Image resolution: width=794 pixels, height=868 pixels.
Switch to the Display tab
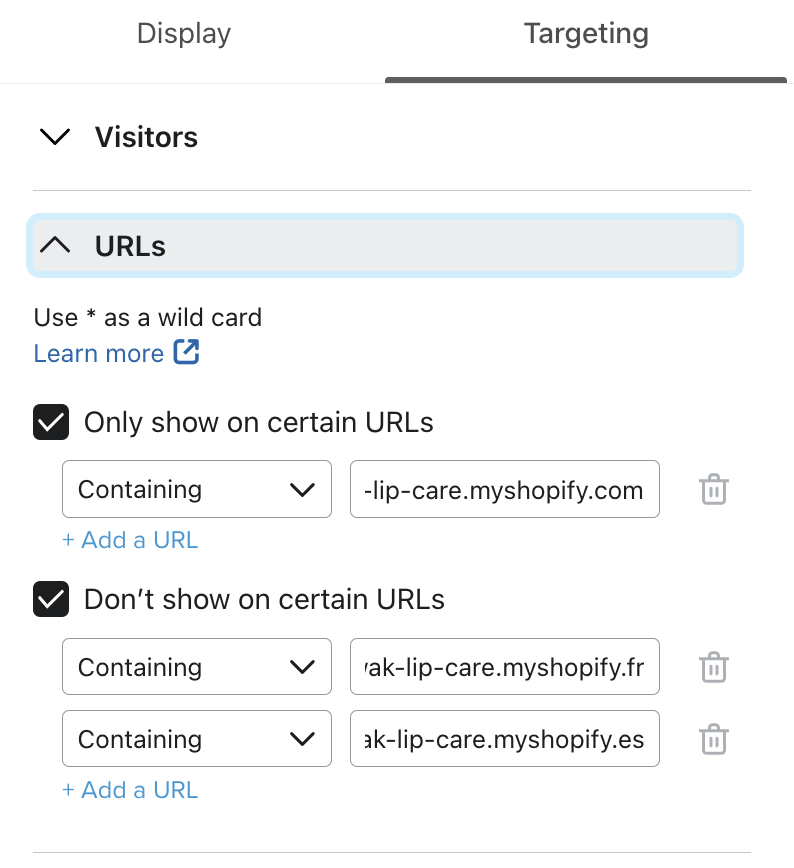click(183, 33)
